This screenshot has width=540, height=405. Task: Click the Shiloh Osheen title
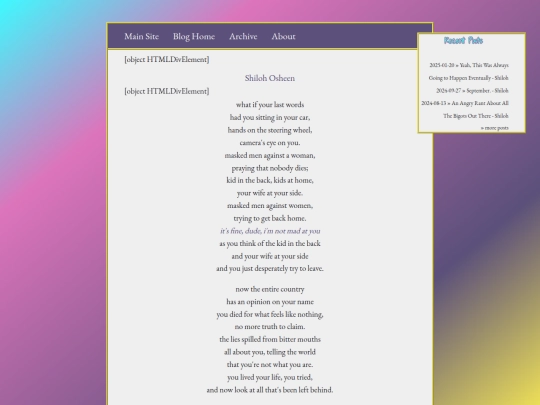270,78
